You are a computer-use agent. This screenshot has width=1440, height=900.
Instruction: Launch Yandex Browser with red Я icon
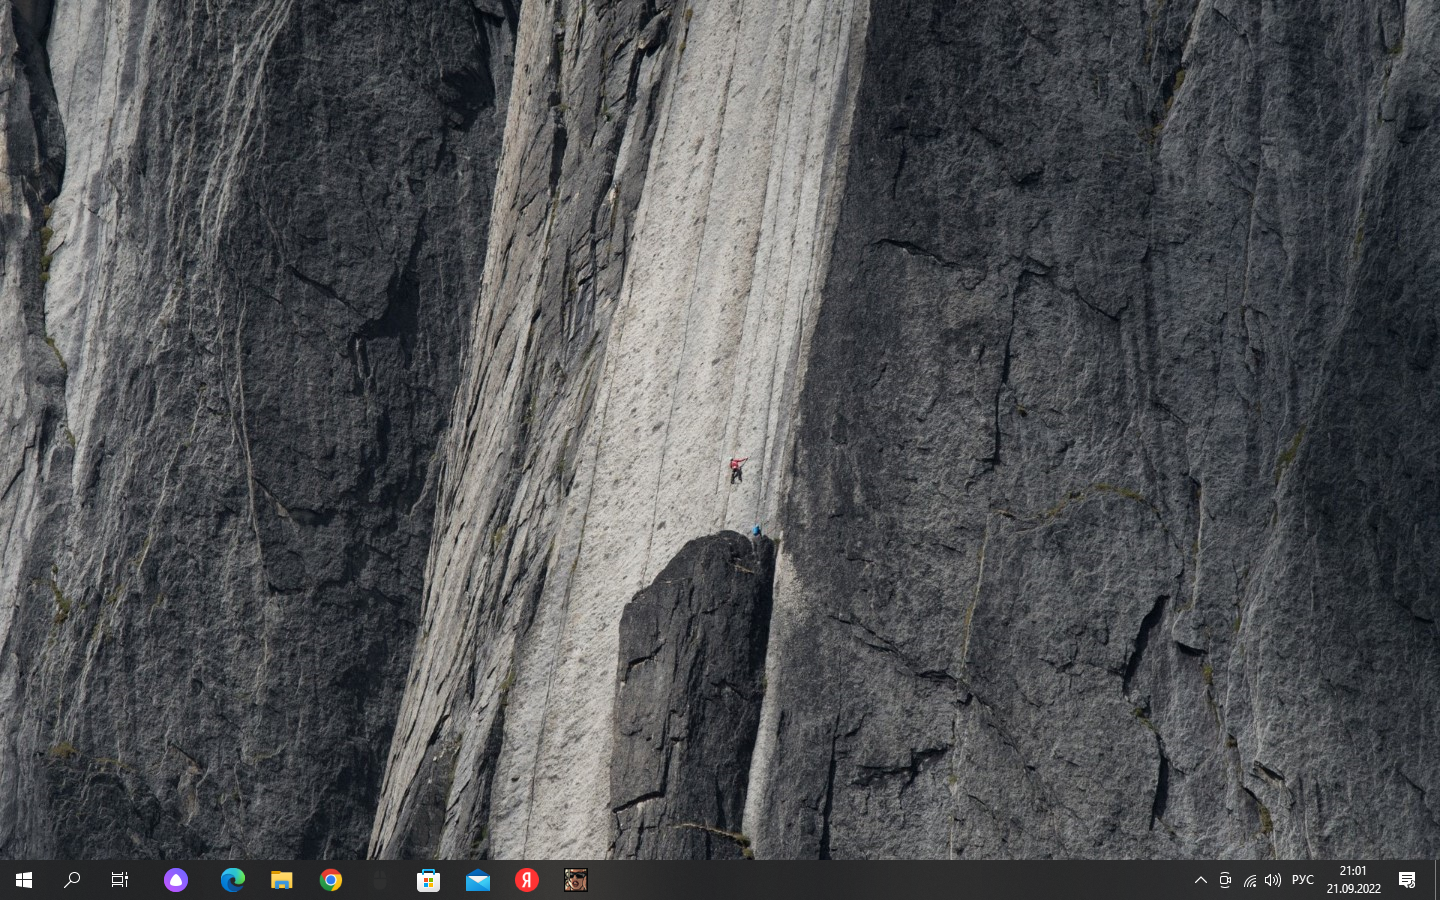click(527, 880)
